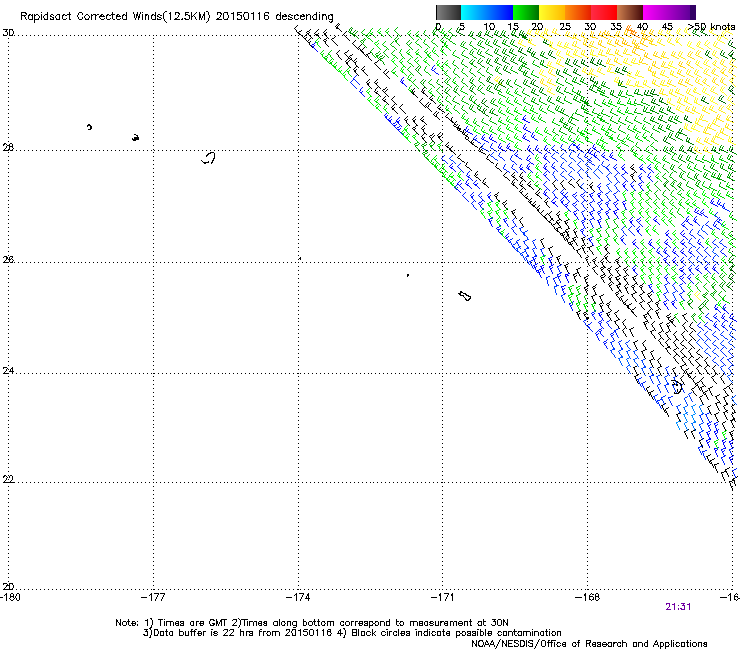Click the -171 longitude axis label

coord(443,598)
